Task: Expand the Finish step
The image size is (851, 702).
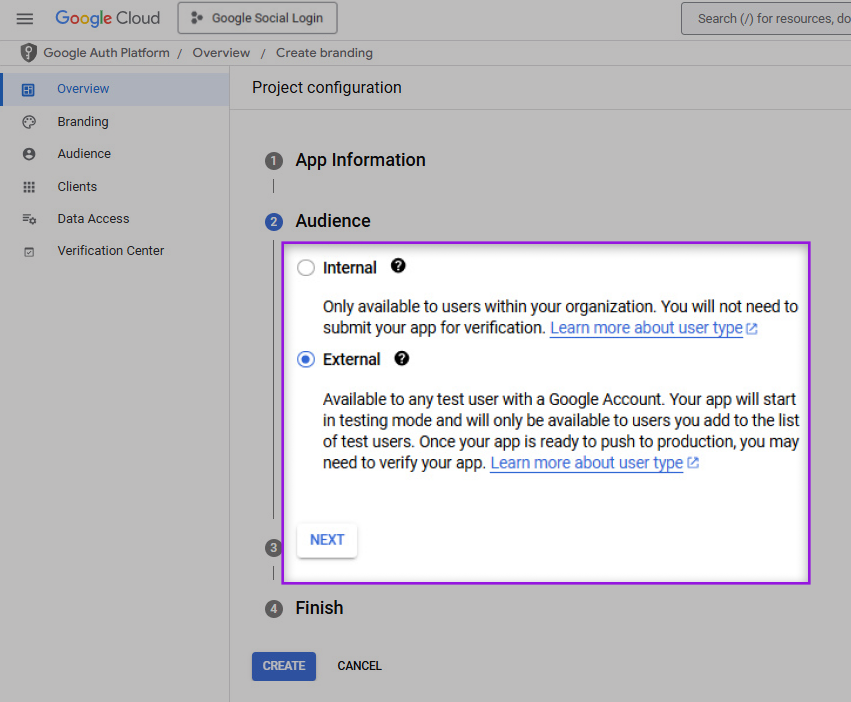Action: tap(319, 608)
